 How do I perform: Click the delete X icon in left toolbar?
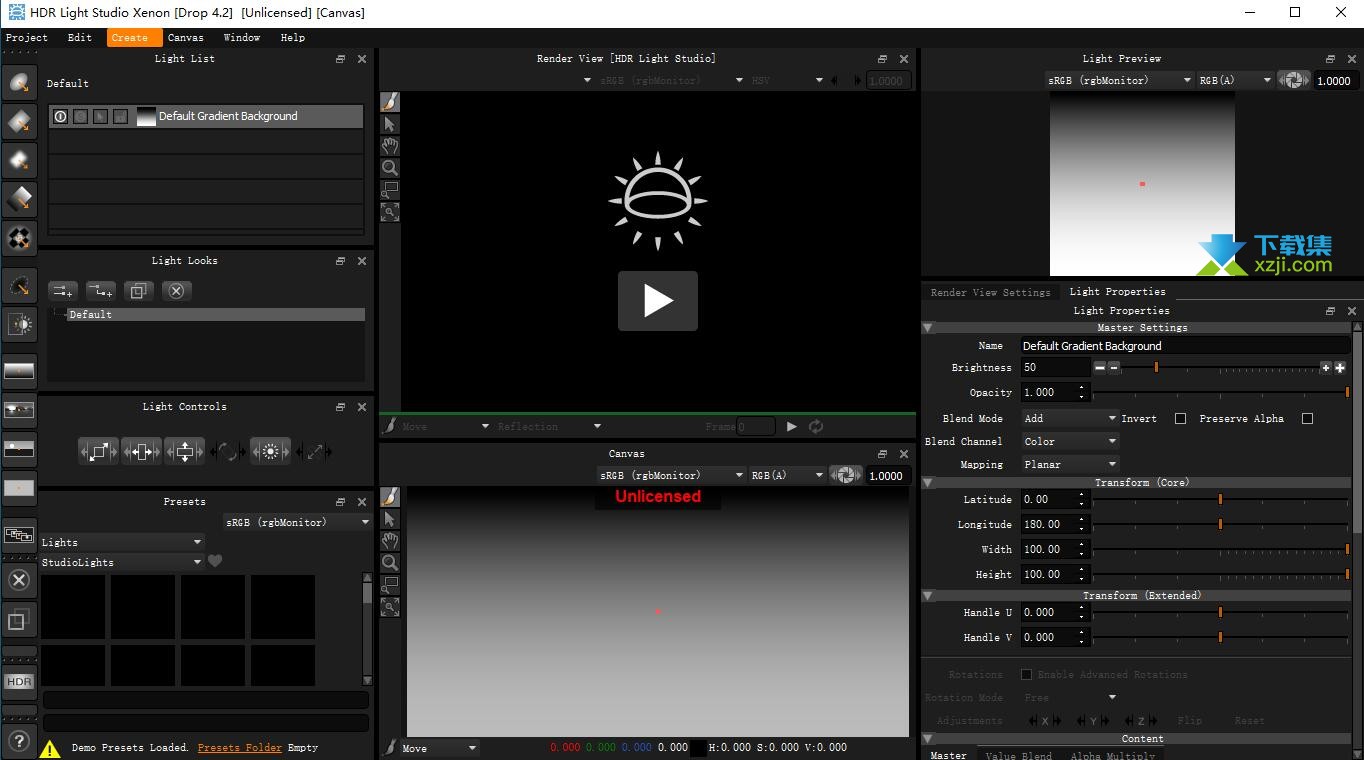19,579
